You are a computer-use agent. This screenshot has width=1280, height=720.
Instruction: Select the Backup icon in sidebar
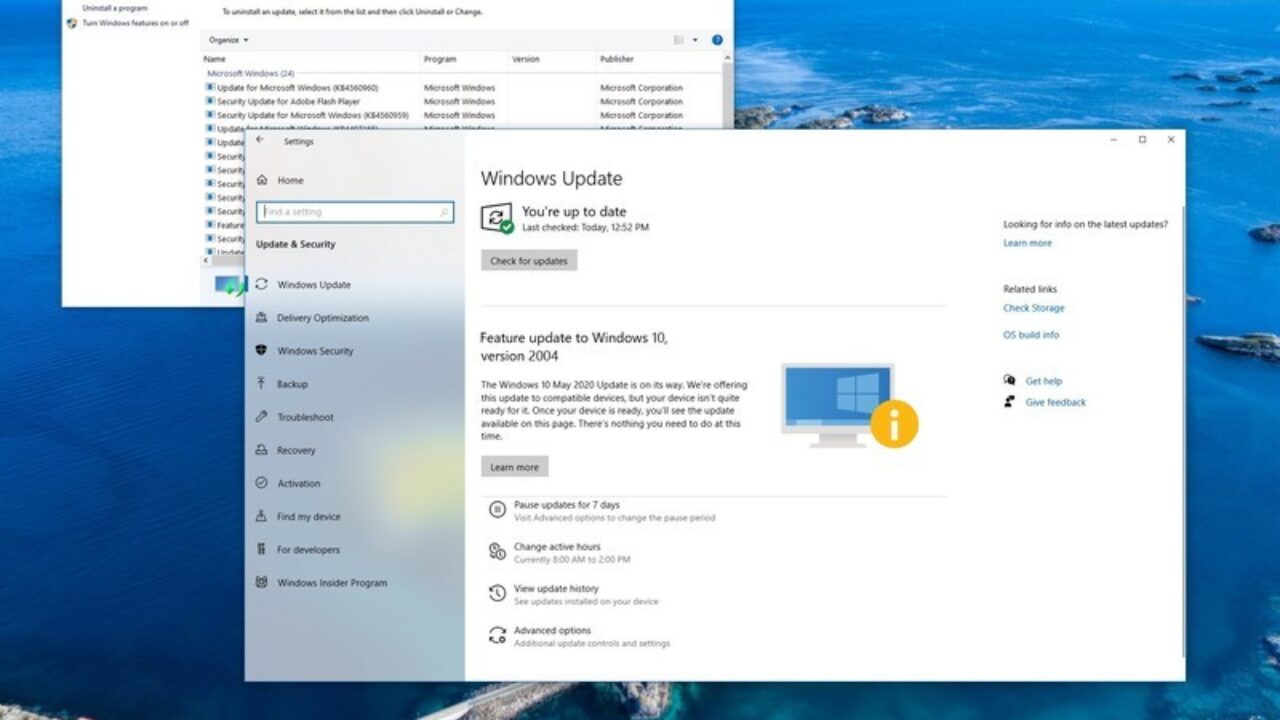pos(262,384)
